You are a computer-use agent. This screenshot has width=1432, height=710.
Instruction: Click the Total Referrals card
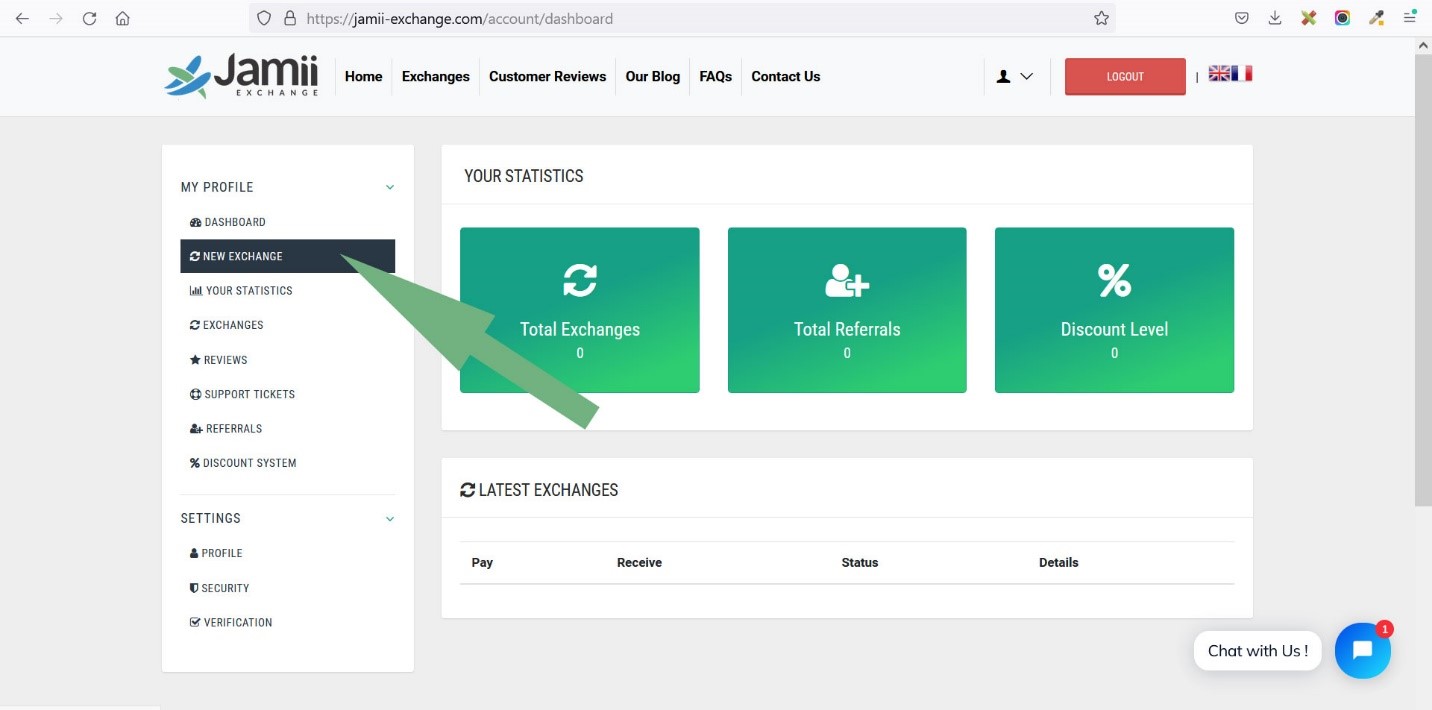[x=847, y=310]
